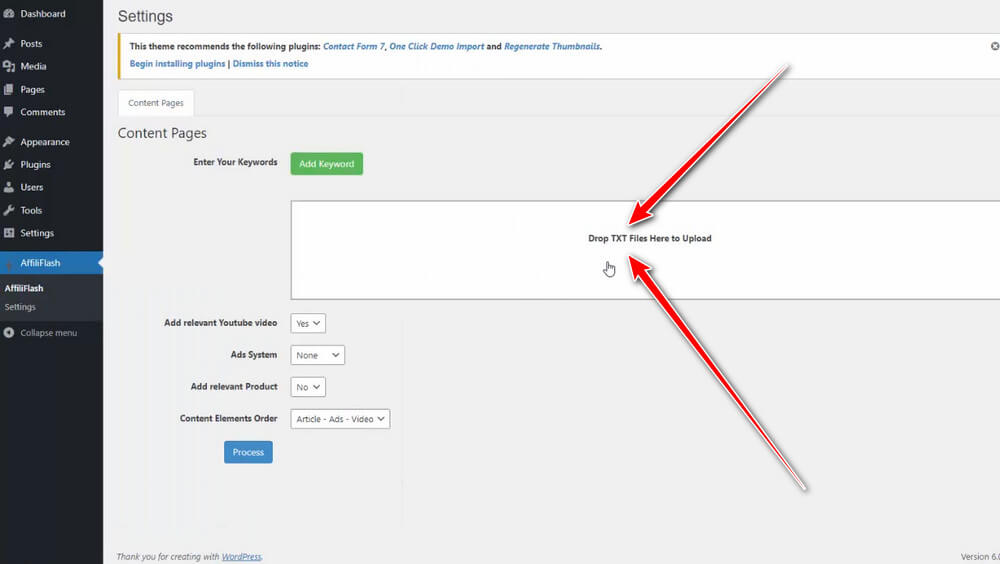Viewport: 1000px width, 564px height.
Task: Open the One Click Demo Import link
Action: click(437, 46)
